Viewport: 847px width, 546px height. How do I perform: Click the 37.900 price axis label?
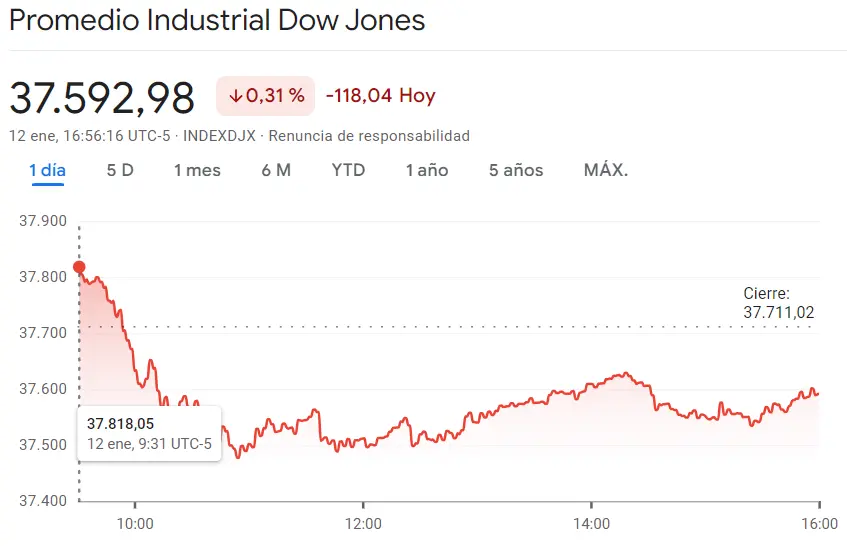43,221
